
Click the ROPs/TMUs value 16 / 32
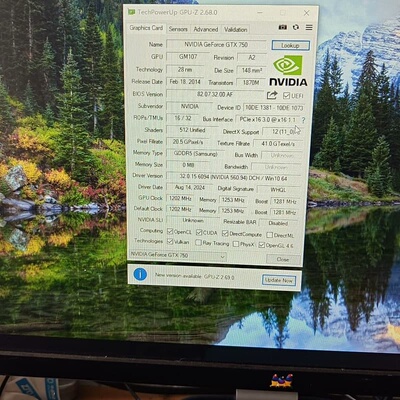183,118
